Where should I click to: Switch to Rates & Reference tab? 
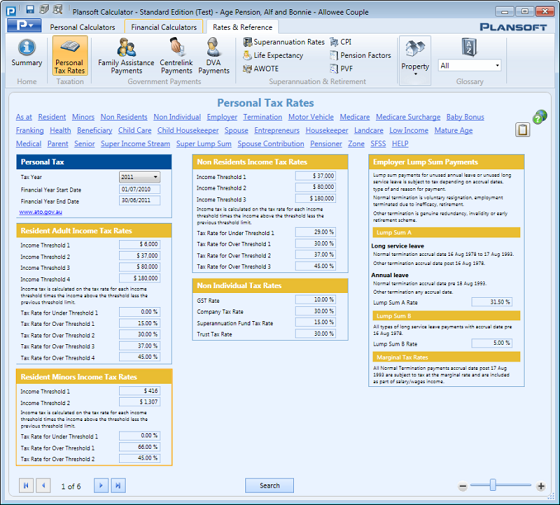pyautogui.click(x=242, y=27)
